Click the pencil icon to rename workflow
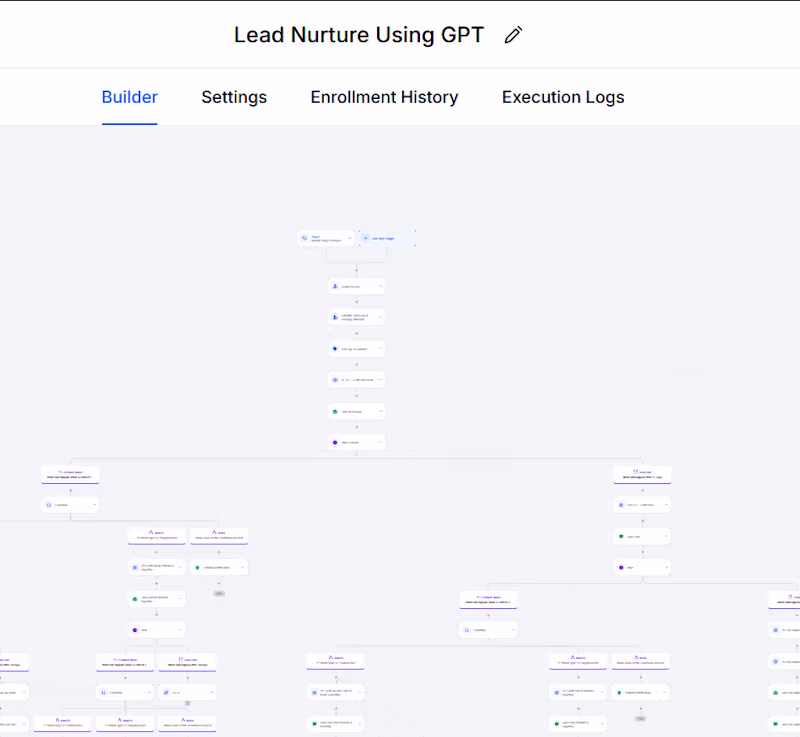Screen dimensions: 800x737 (x=513, y=34)
